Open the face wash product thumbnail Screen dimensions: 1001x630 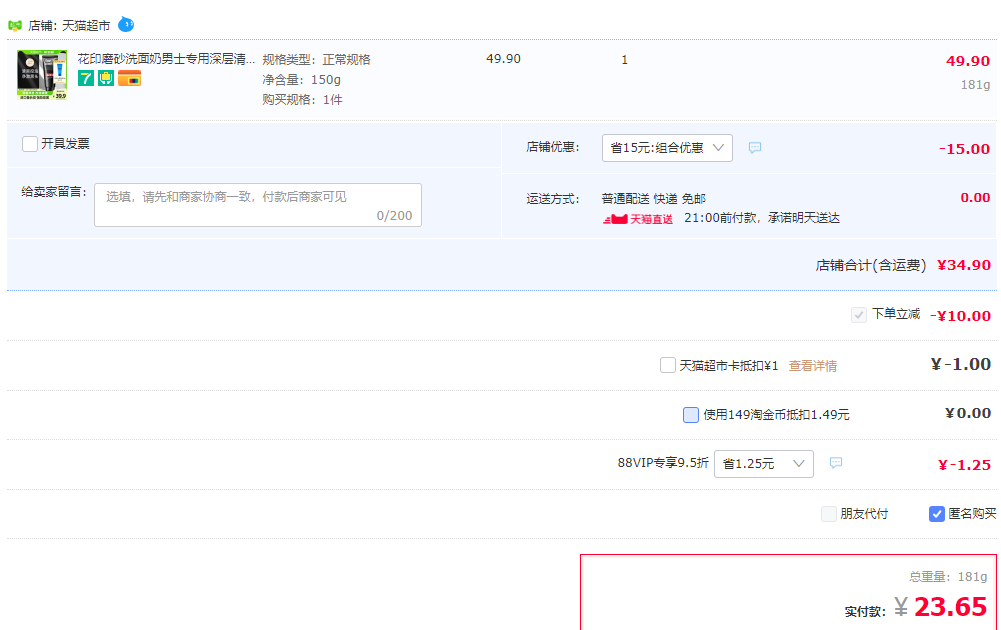(41, 75)
